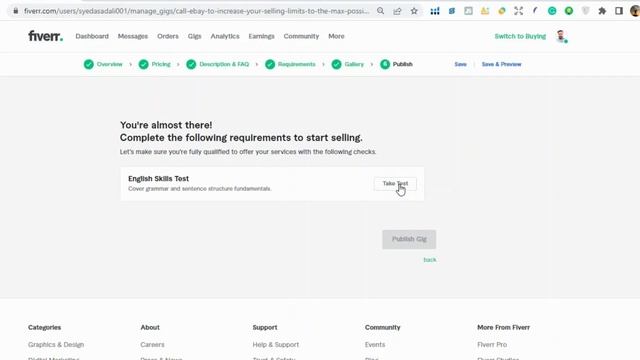Click the yellow warning extension icon
The height and width of the screenshot is (360, 640).
click(x=485, y=11)
